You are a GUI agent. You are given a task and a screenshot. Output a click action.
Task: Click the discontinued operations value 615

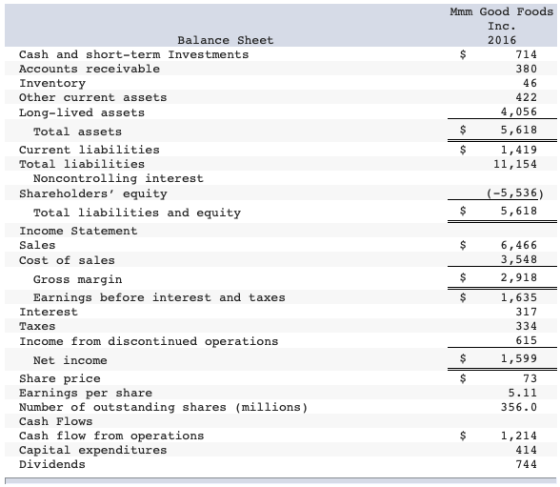click(x=526, y=340)
